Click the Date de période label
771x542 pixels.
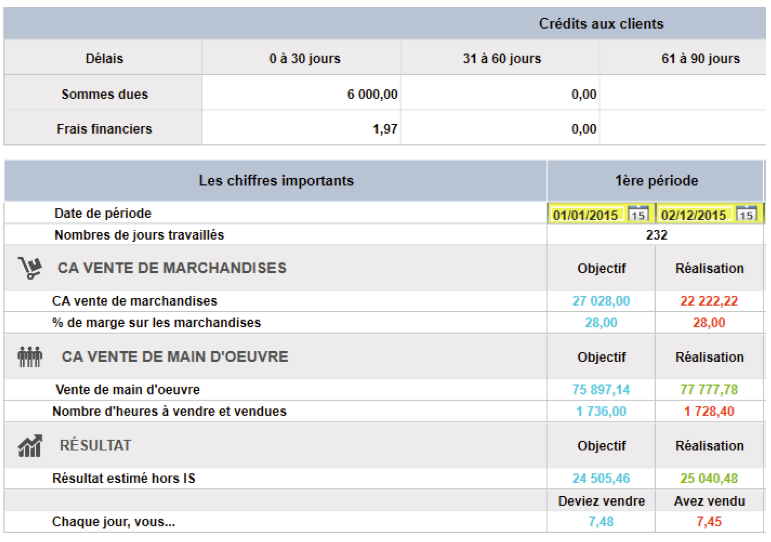tap(103, 213)
